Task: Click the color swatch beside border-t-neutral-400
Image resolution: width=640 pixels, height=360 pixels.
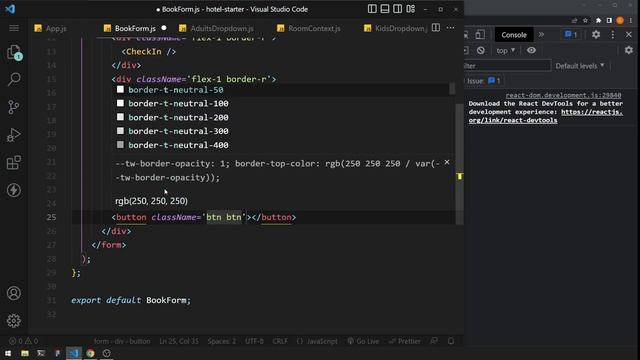Action: tap(120, 144)
